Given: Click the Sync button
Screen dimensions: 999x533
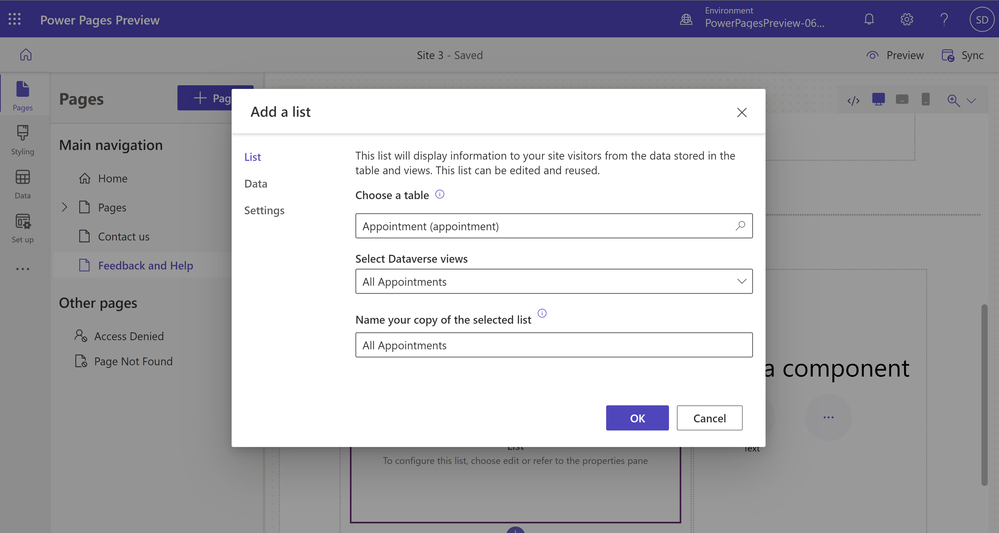Looking at the screenshot, I should tap(963, 55).
